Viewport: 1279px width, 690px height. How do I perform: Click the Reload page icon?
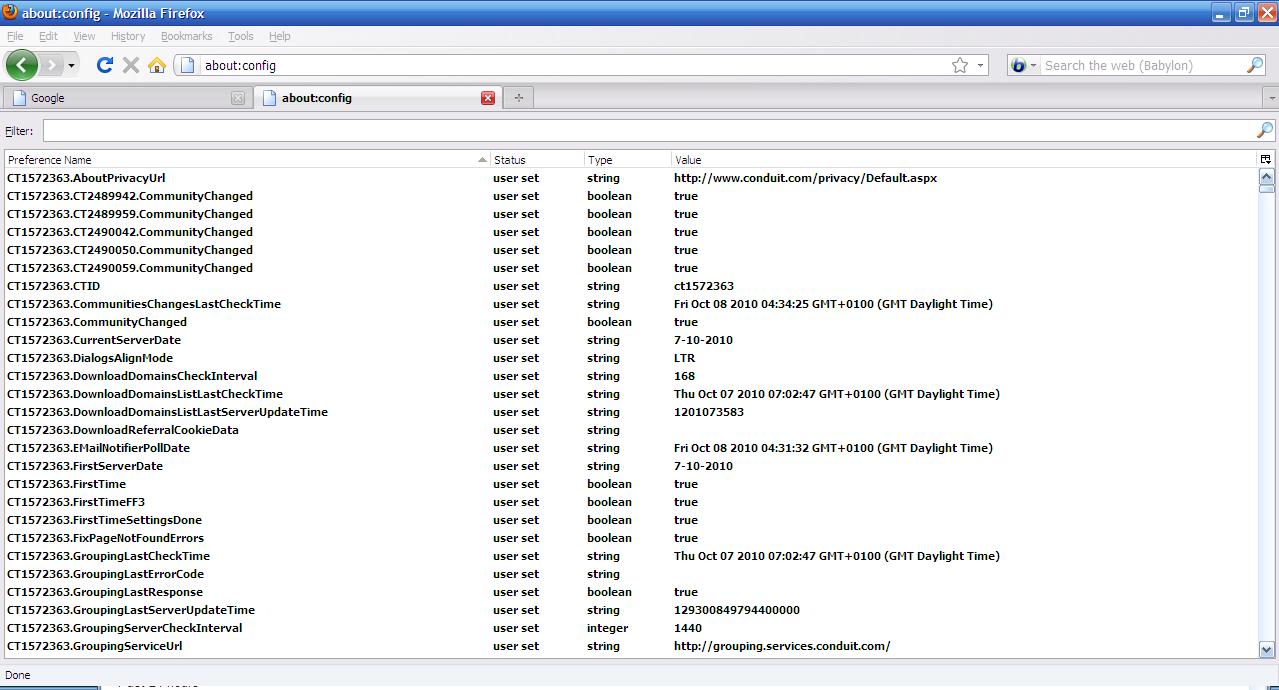pyautogui.click(x=104, y=65)
